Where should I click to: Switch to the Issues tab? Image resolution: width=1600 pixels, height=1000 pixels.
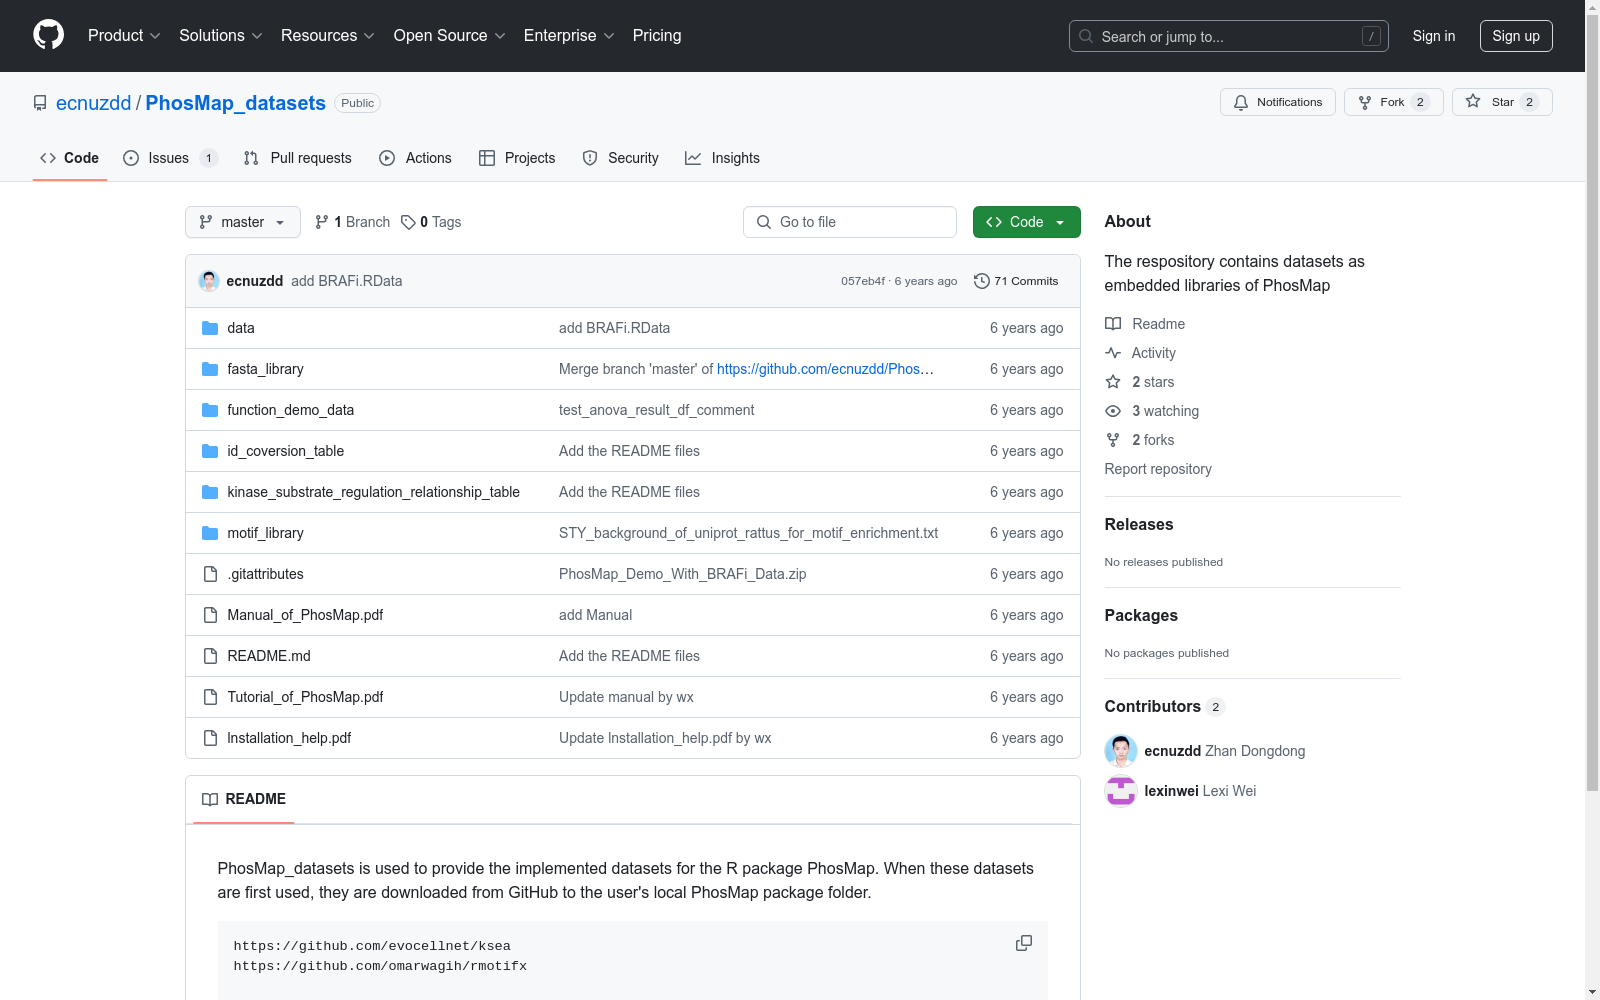[170, 158]
